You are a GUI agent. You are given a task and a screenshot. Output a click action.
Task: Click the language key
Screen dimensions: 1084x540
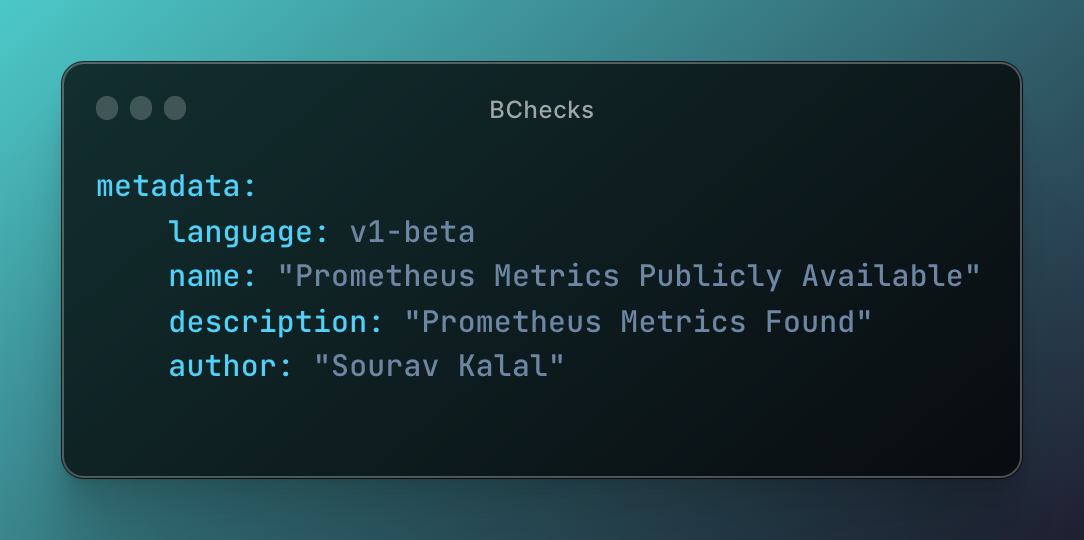click(240, 232)
